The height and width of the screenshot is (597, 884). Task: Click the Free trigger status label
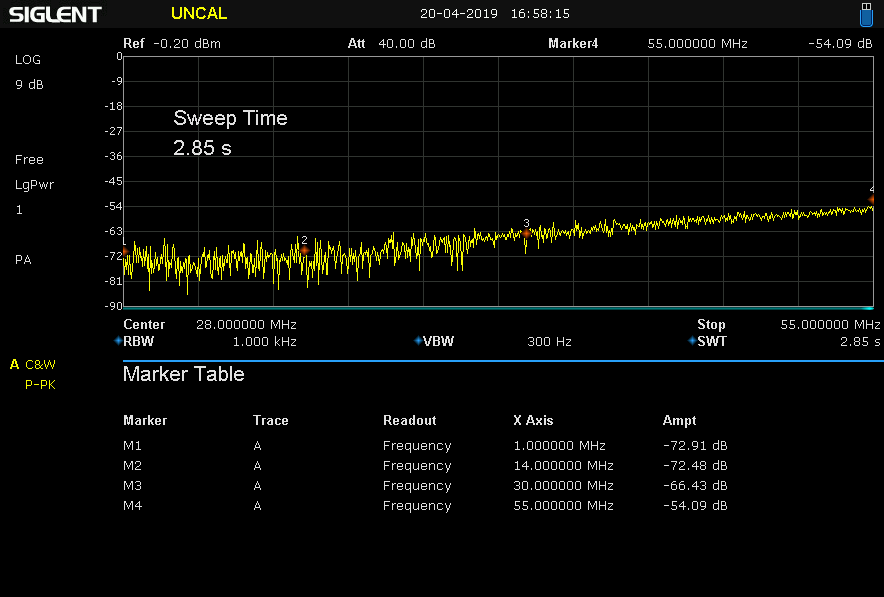pyautogui.click(x=29, y=160)
